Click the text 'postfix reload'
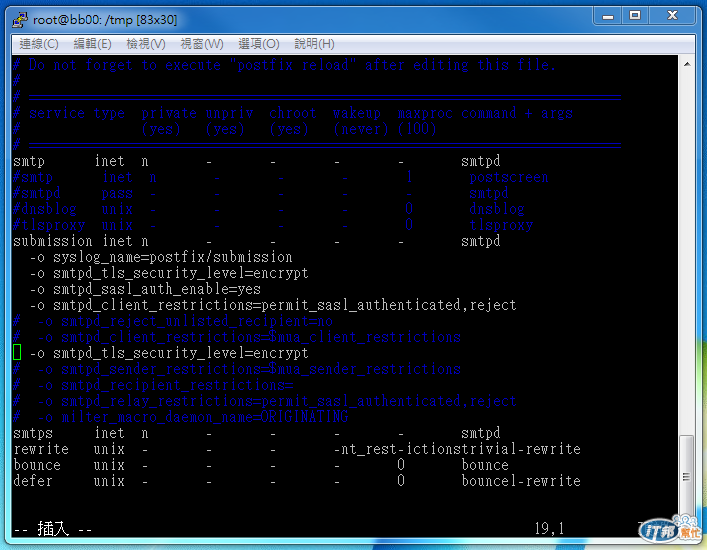707x550 pixels. tap(293, 65)
